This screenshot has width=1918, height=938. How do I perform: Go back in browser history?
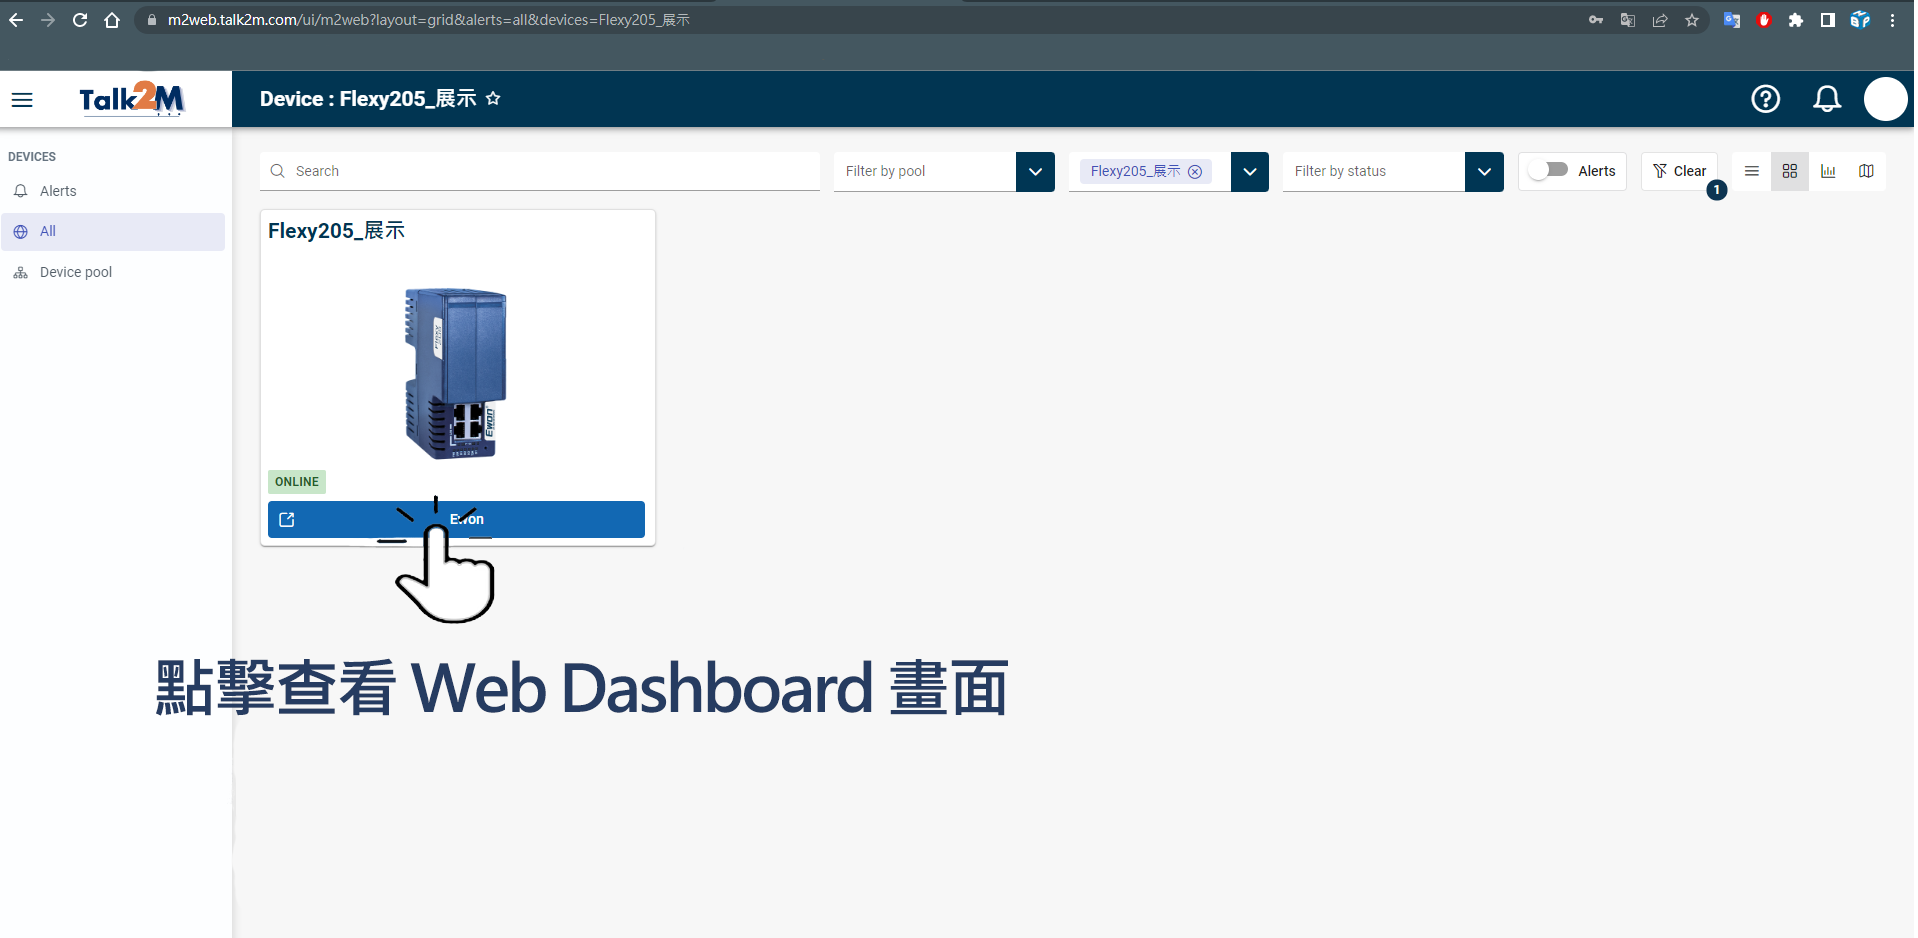click(16, 20)
